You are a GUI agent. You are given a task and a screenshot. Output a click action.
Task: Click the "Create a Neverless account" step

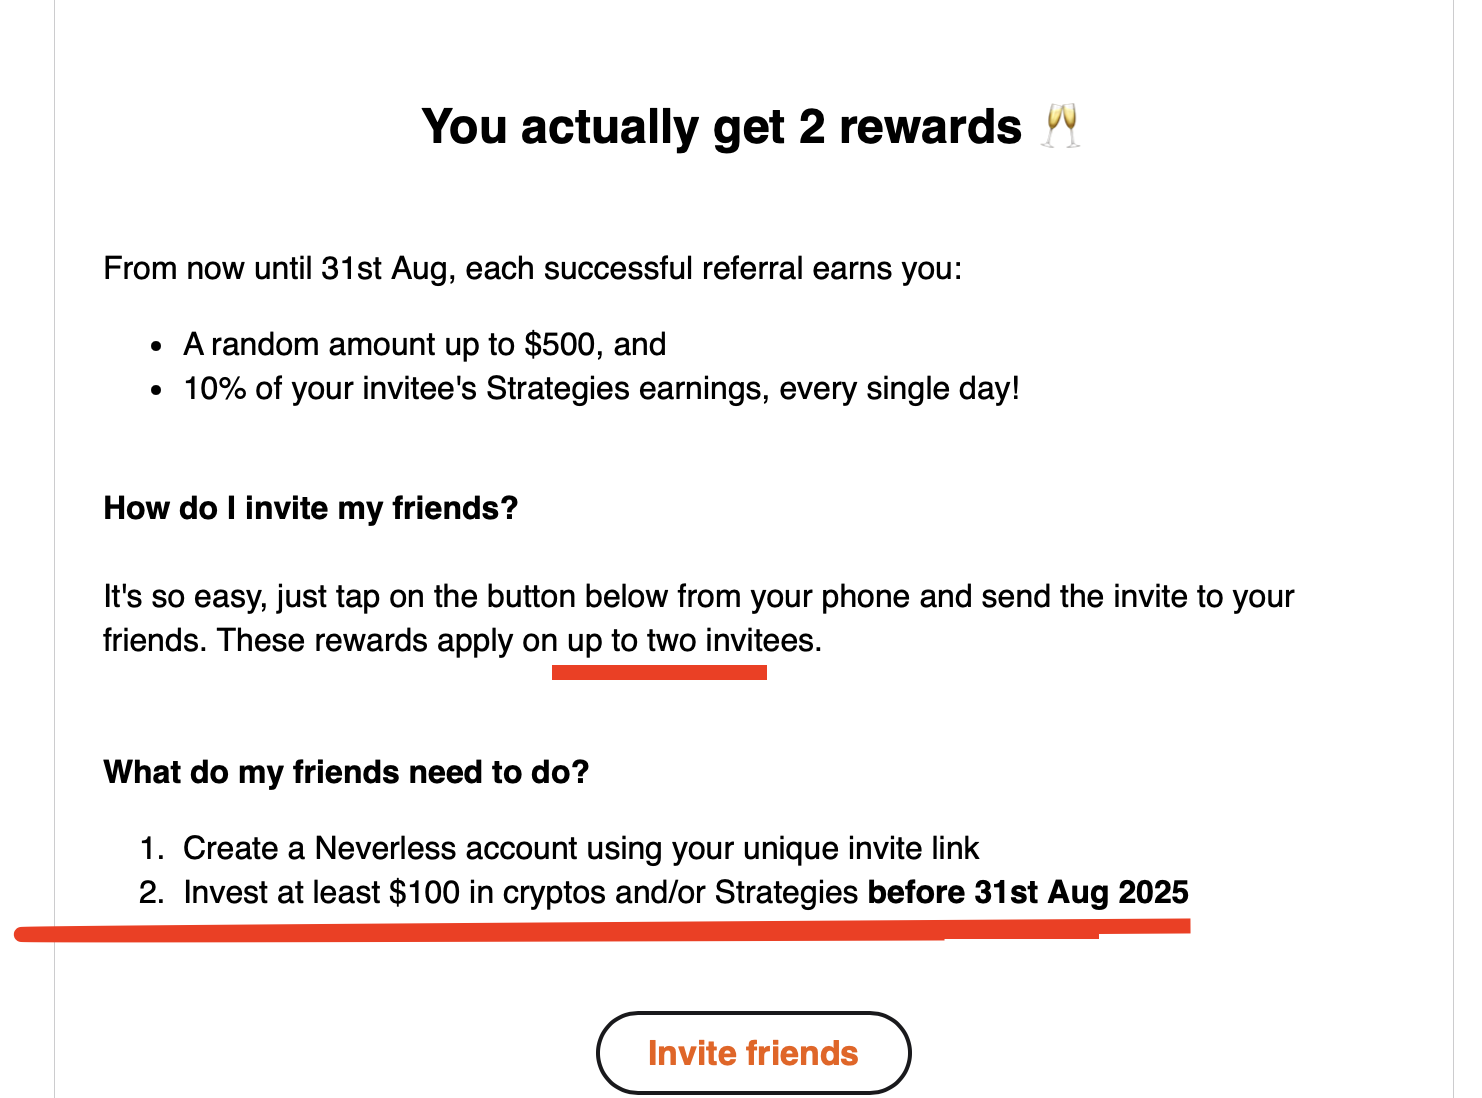[580, 849]
